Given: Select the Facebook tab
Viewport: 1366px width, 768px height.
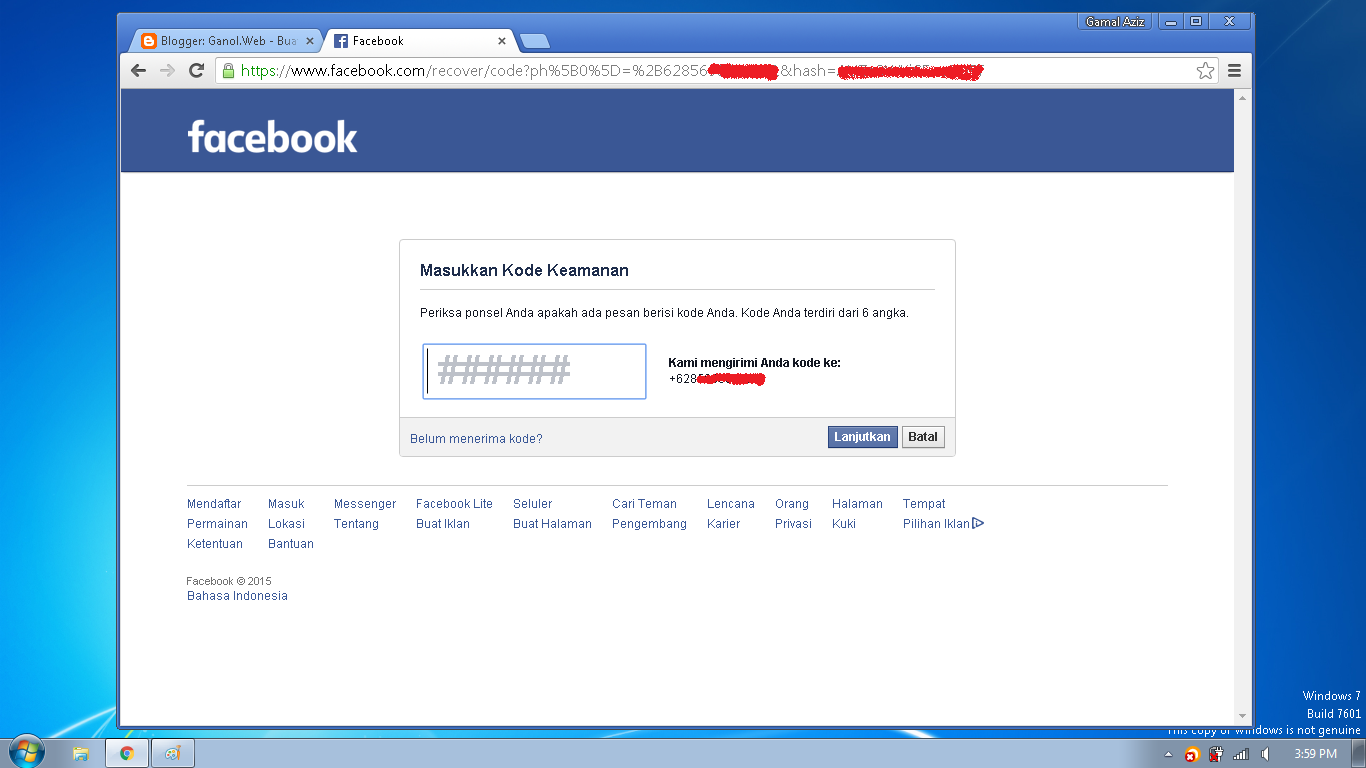Looking at the screenshot, I should (x=420, y=41).
